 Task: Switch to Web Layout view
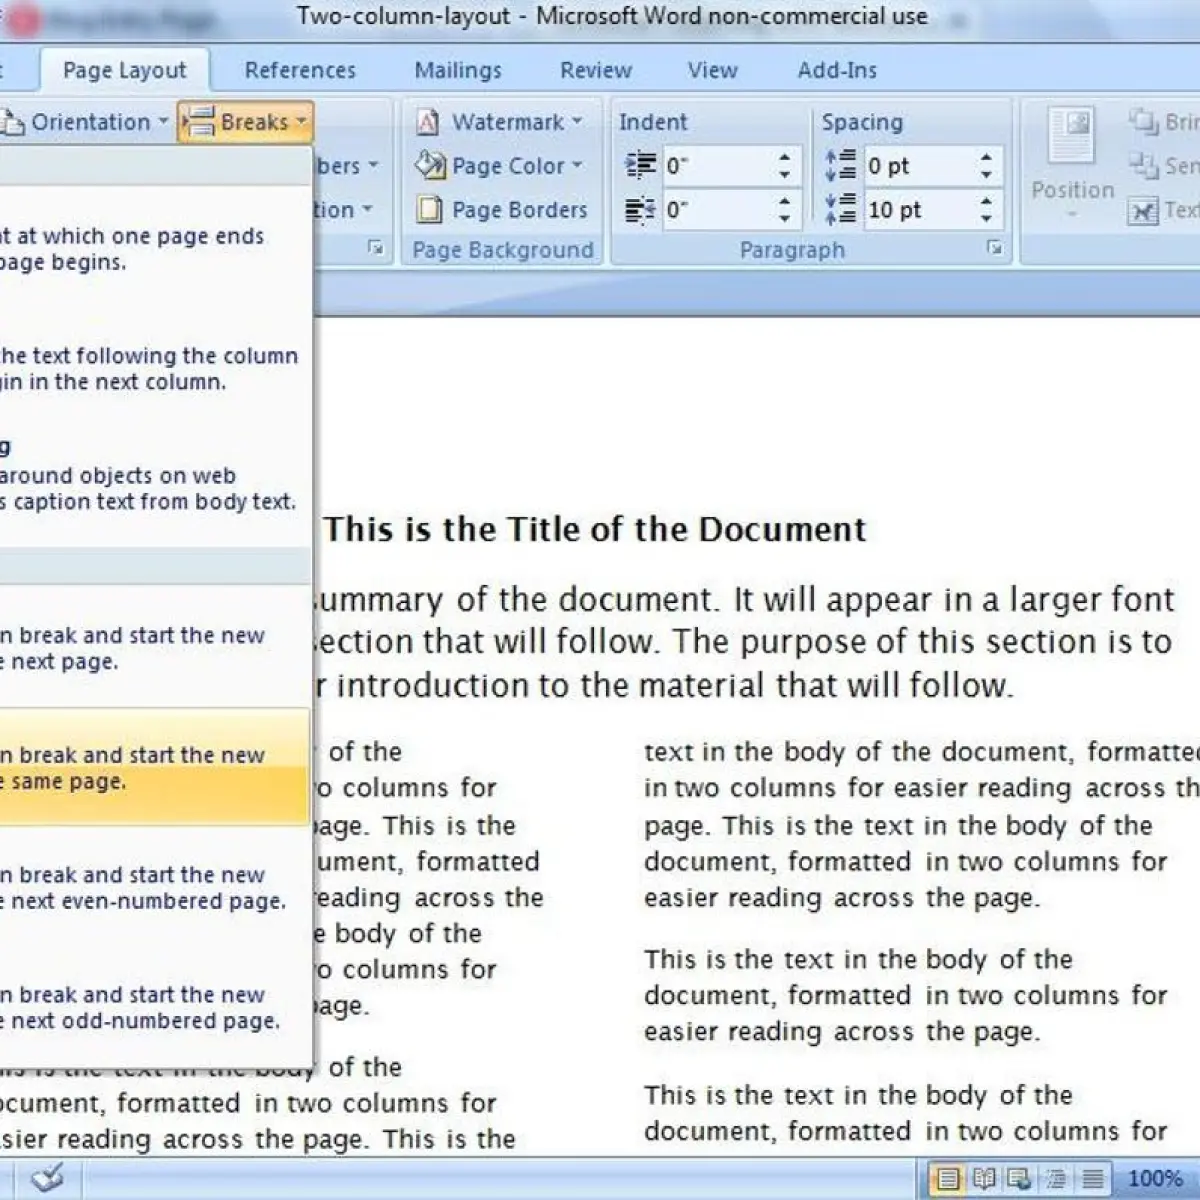tap(1019, 1179)
